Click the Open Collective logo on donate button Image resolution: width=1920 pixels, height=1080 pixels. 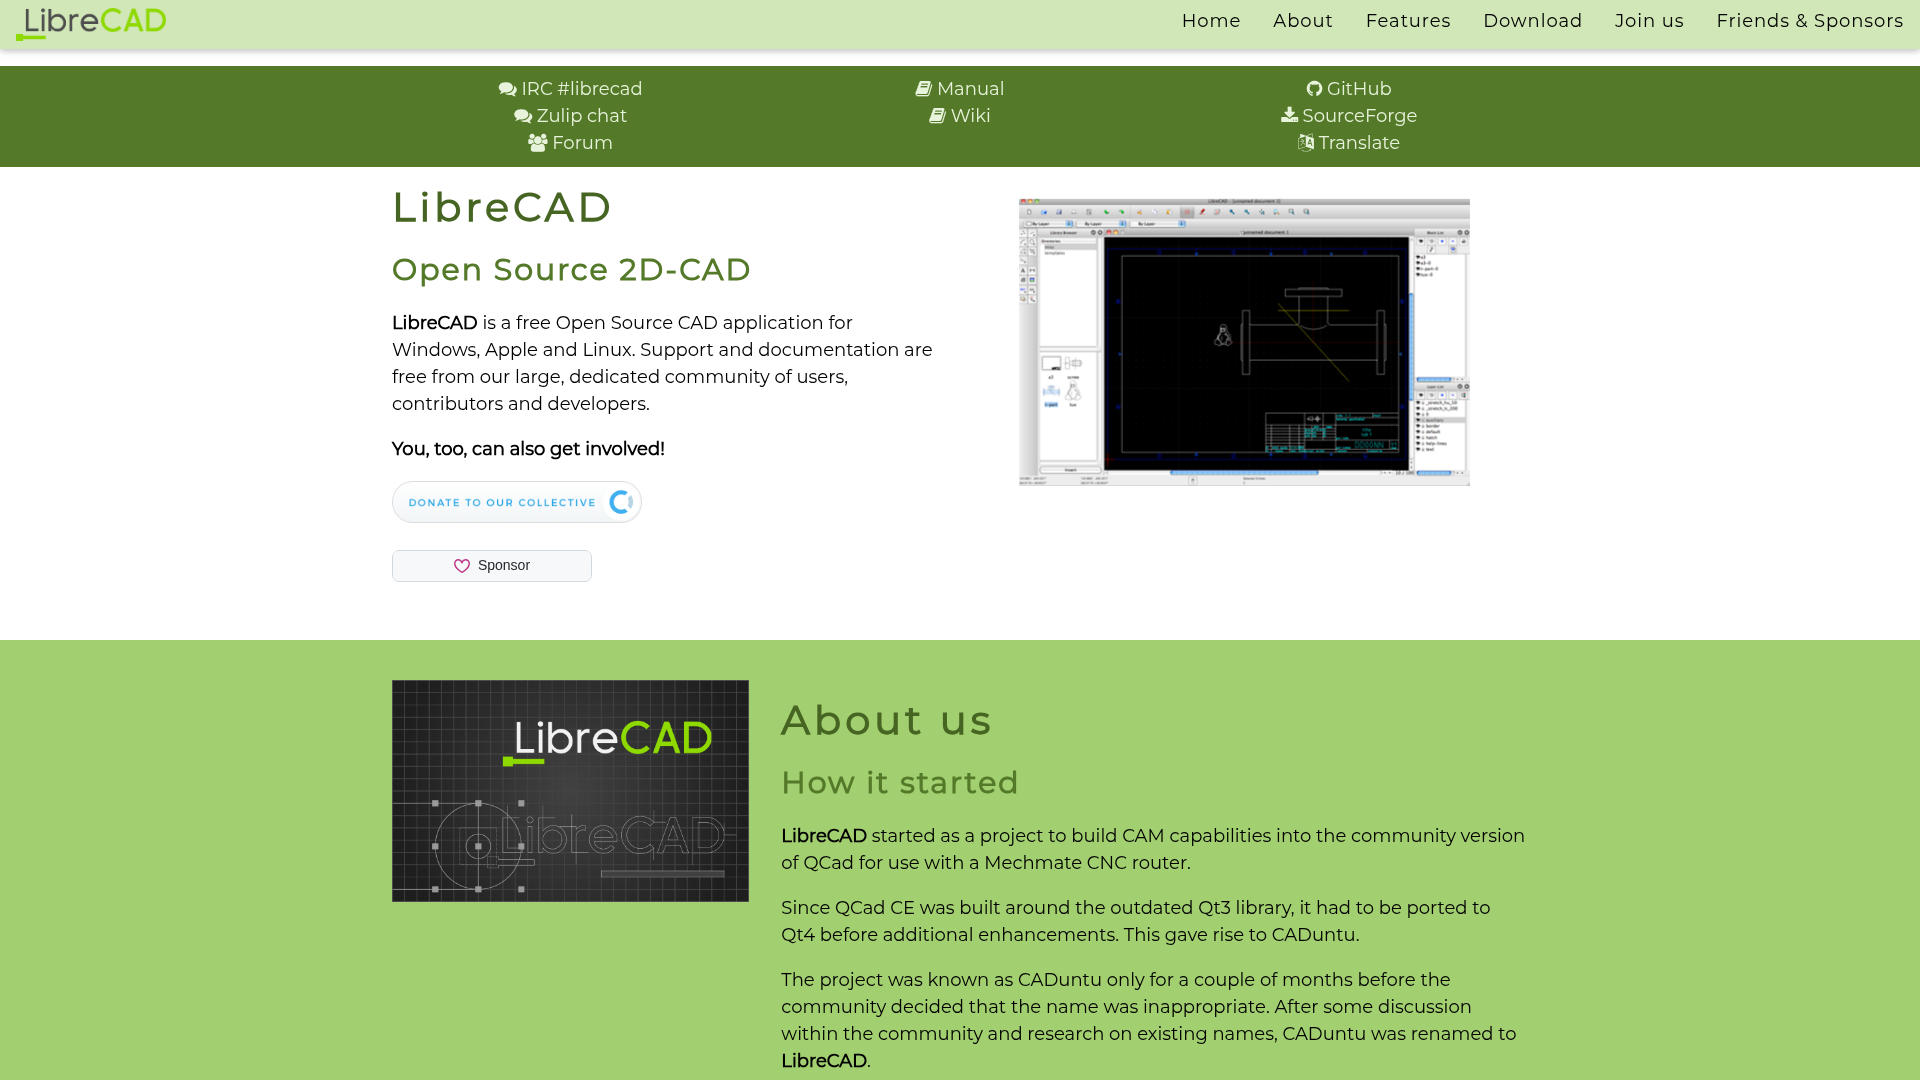(x=620, y=502)
